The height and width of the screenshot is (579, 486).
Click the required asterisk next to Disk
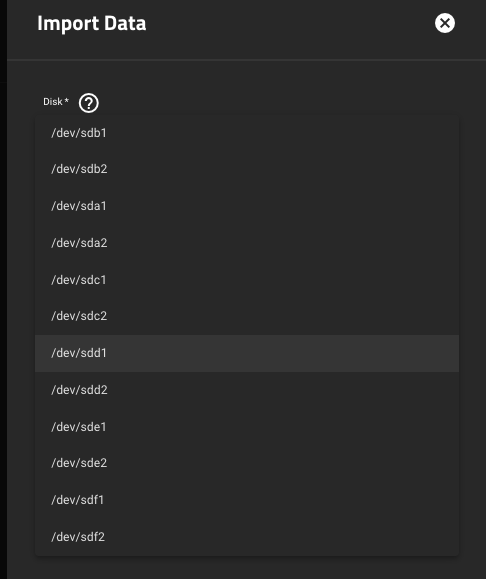[67, 100]
